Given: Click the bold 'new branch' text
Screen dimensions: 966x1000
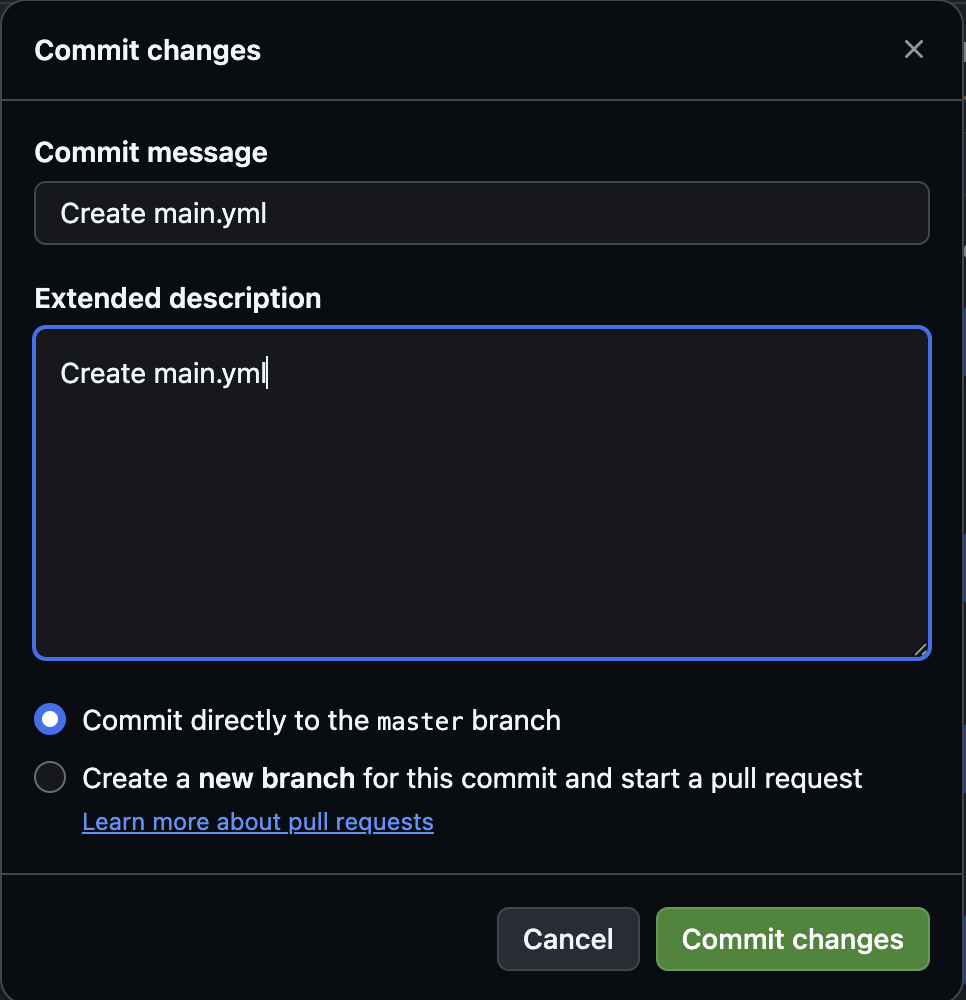Looking at the screenshot, I should [x=277, y=778].
